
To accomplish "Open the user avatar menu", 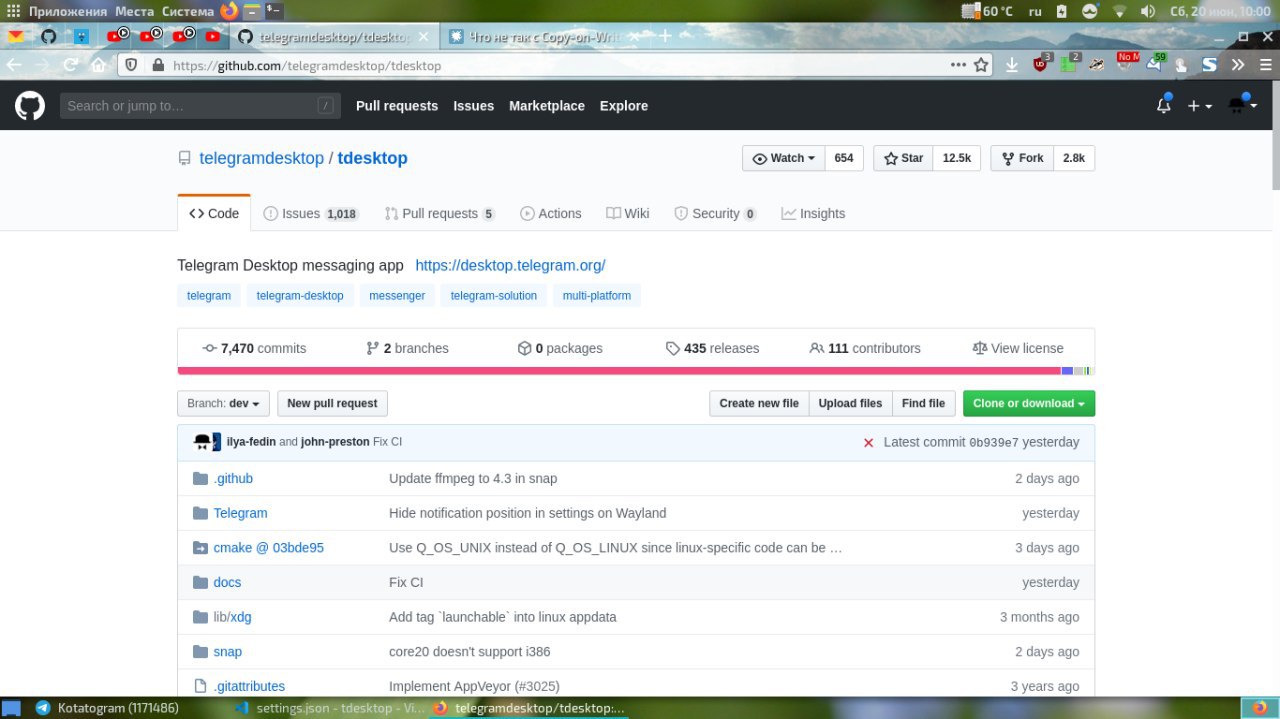I will coord(1242,105).
